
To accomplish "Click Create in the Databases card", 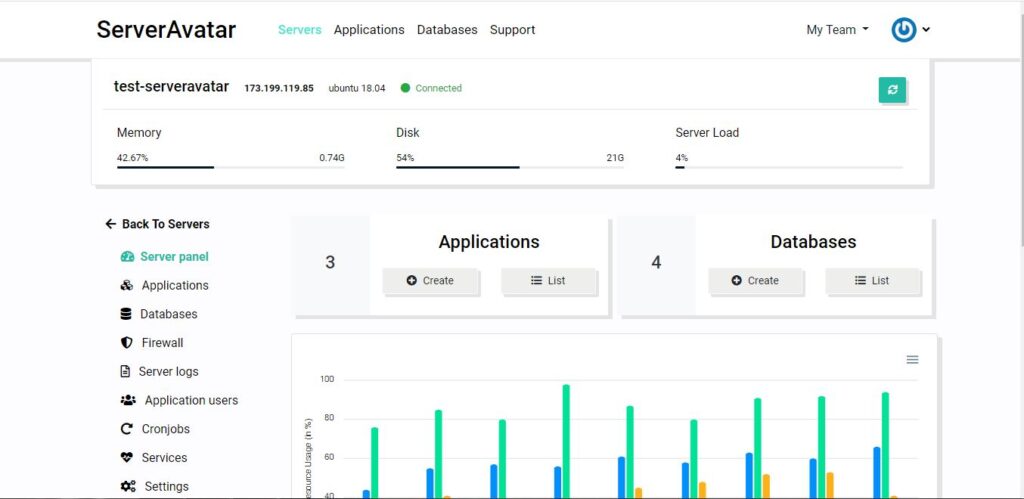I will point(756,281).
